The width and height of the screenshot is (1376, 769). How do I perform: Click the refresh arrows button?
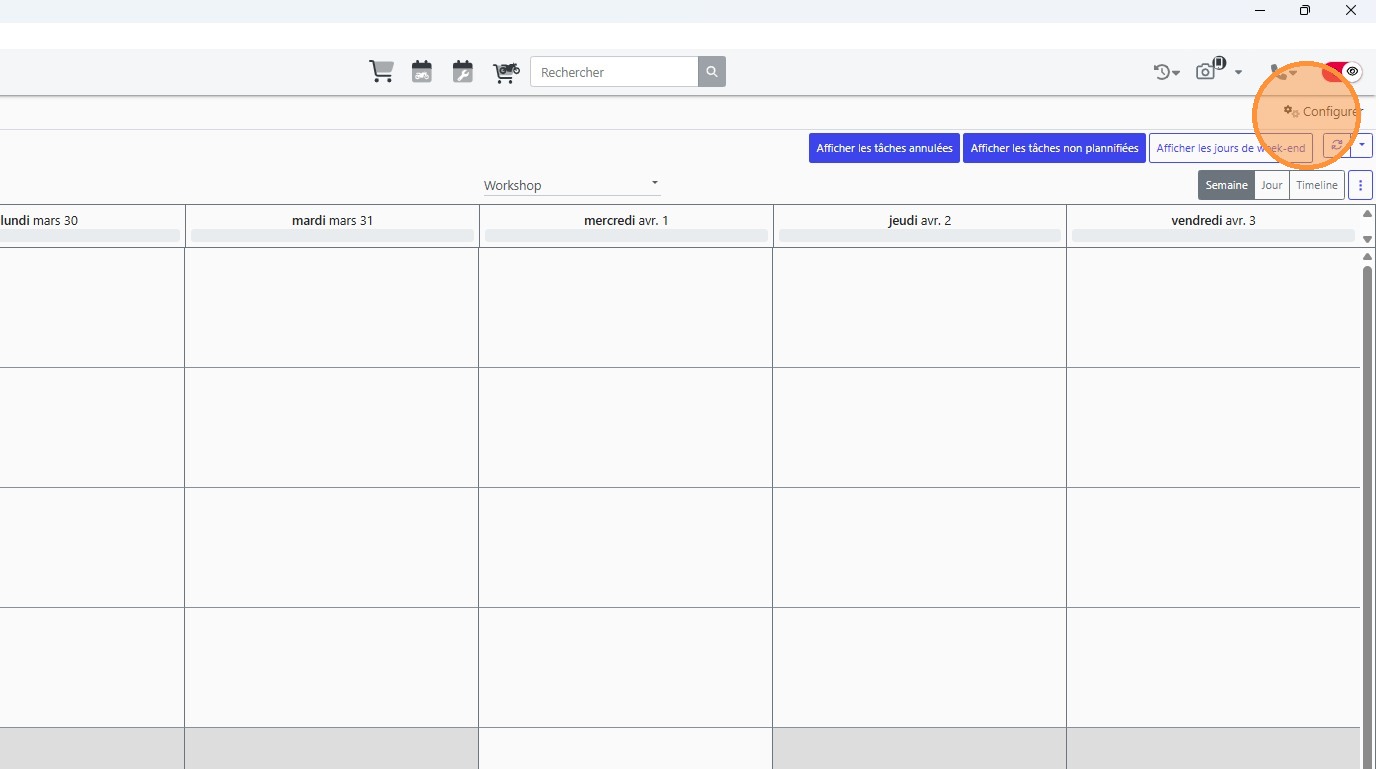pyautogui.click(x=1337, y=146)
